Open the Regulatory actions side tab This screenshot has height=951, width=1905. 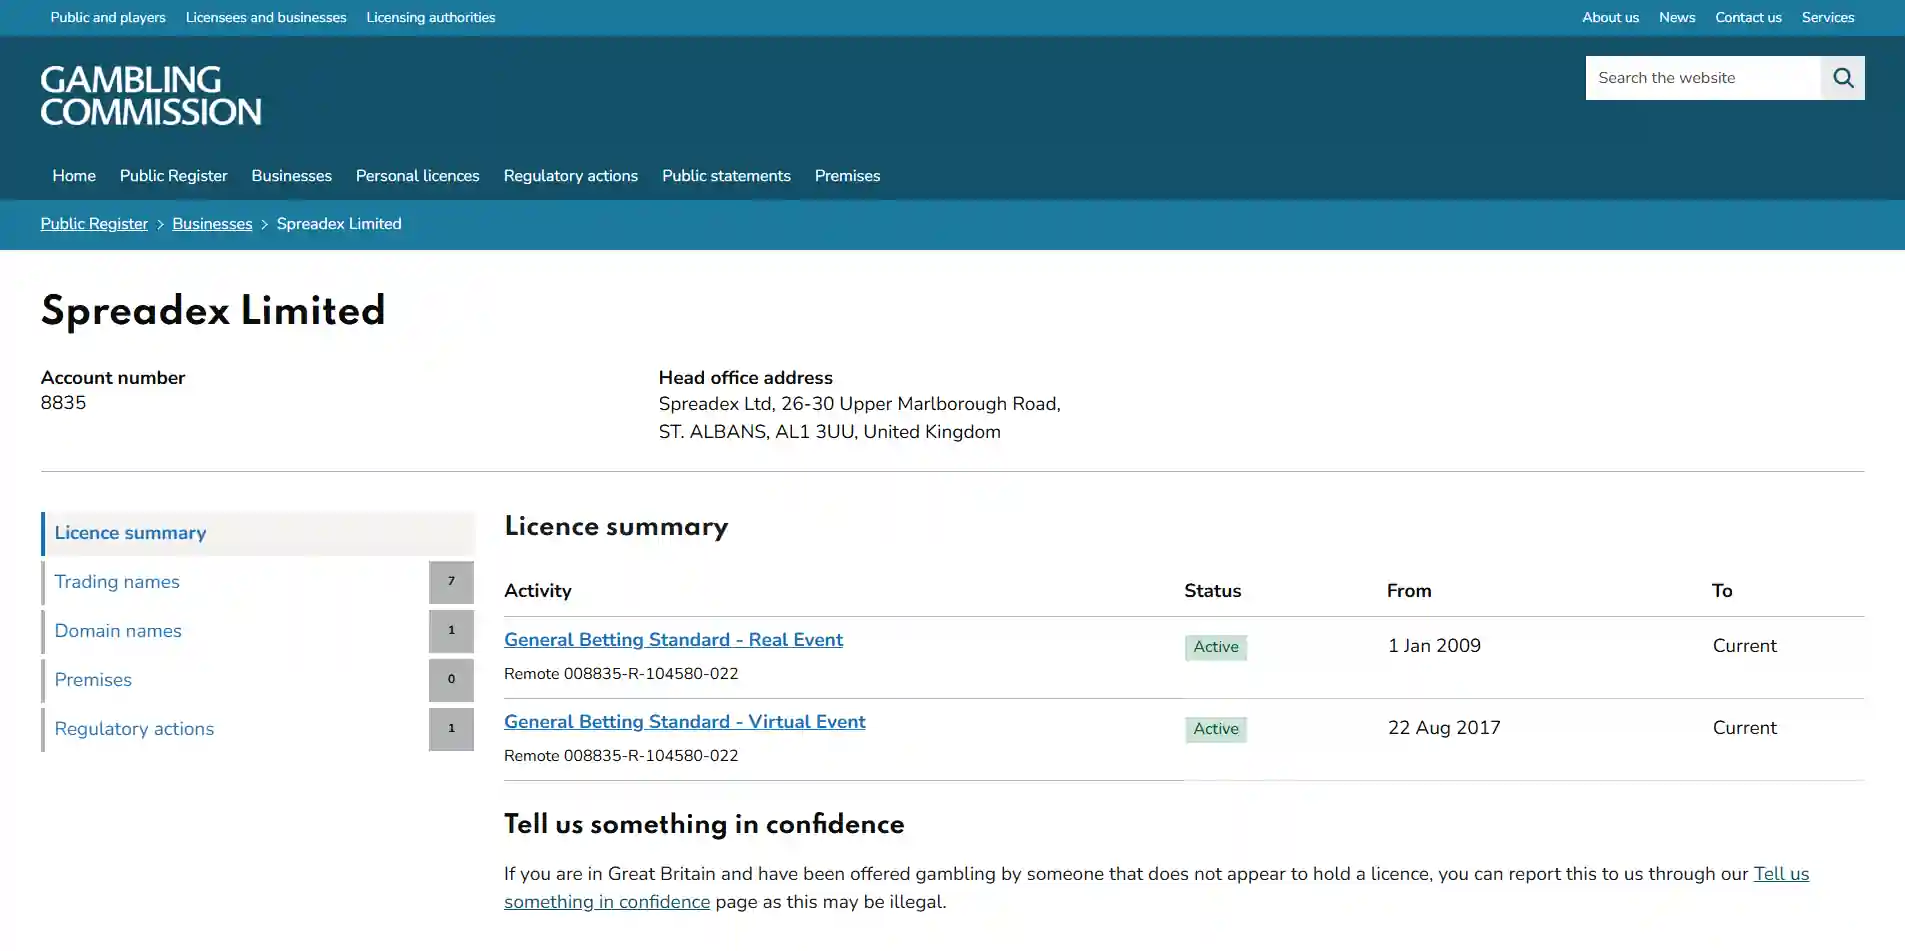click(x=258, y=729)
